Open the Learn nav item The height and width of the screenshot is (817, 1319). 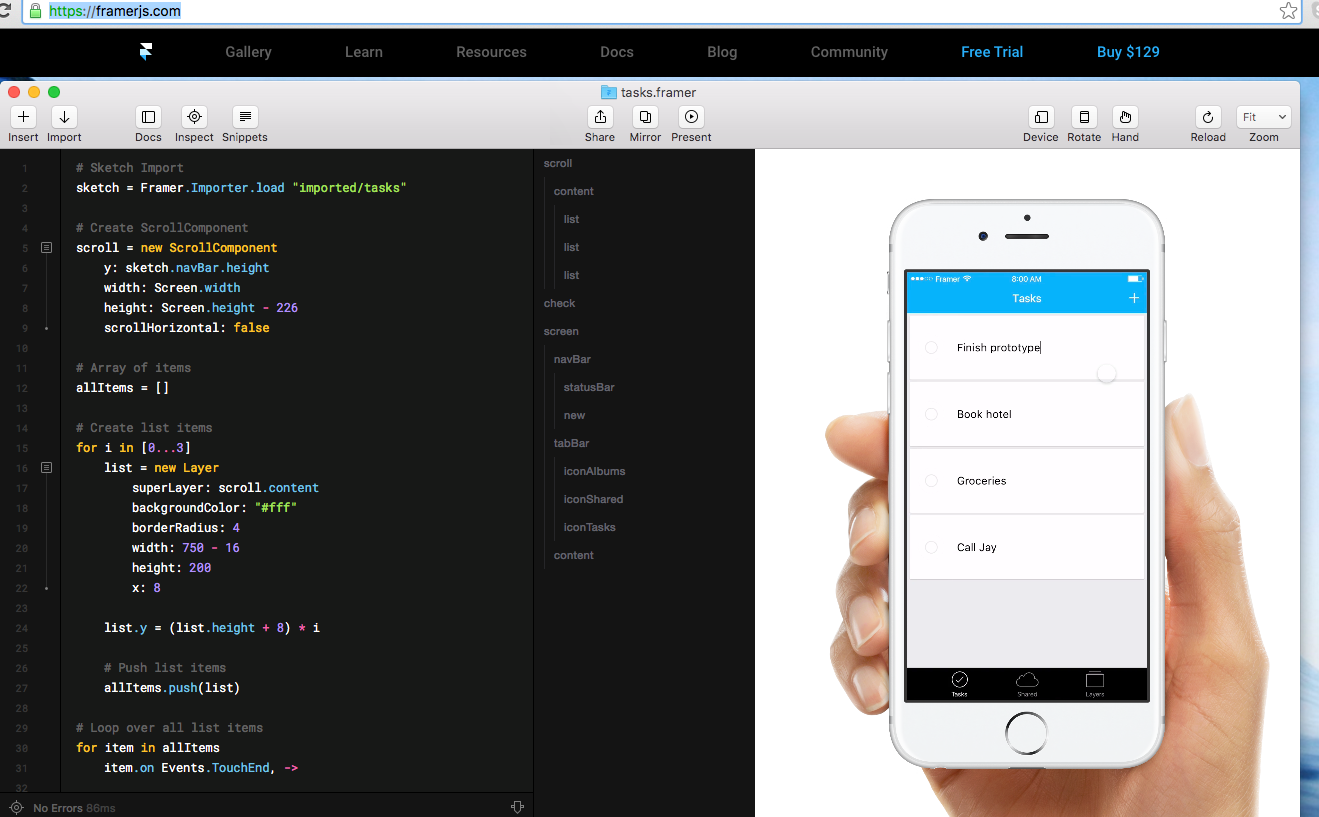tap(364, 52)
